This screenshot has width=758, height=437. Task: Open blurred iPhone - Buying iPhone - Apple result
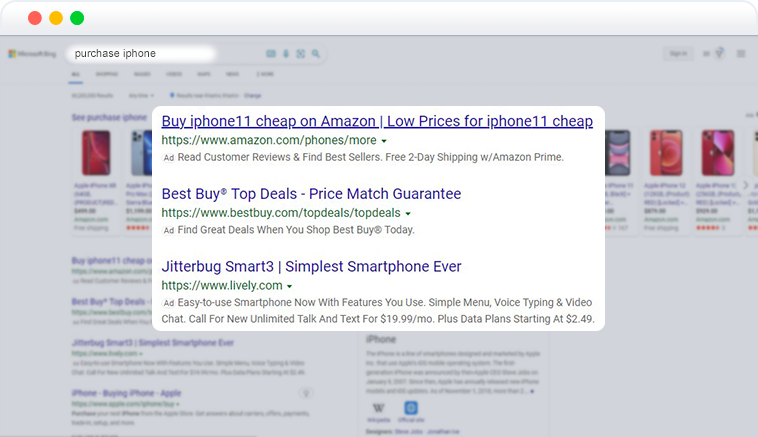pyautogui.click(x=127, y=393)
